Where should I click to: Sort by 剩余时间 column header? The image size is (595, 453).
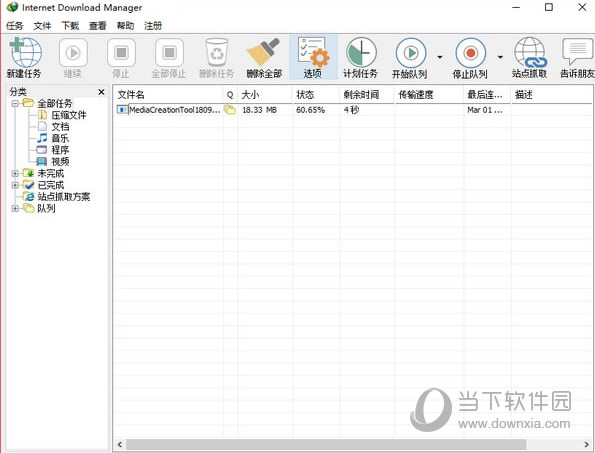click(x=367, y=94)
